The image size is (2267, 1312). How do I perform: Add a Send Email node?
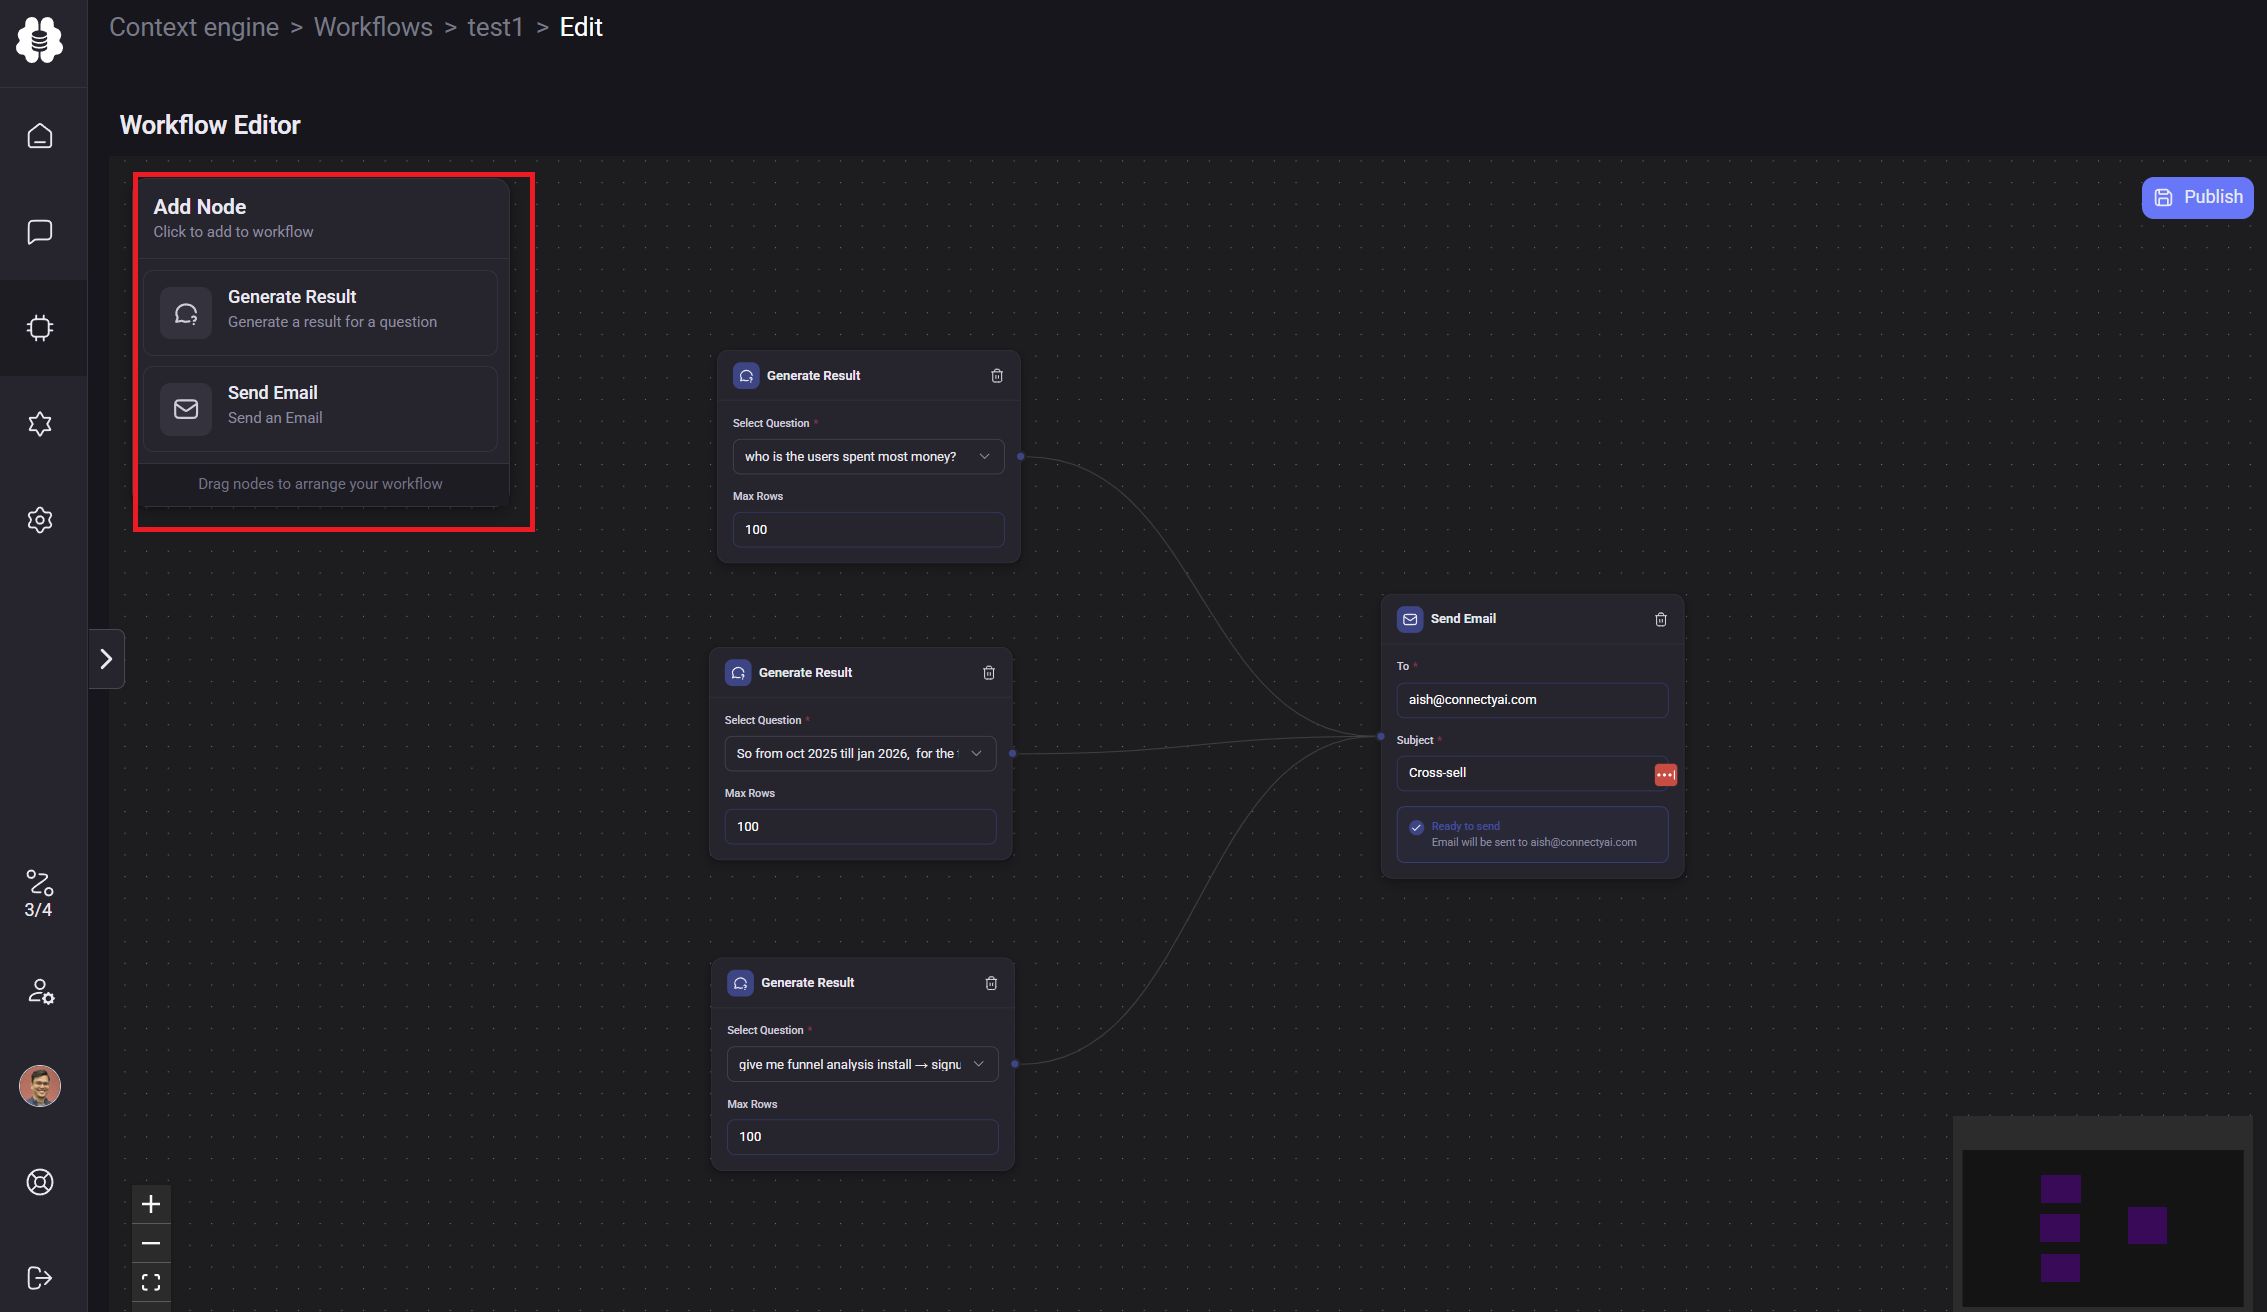point(320,408)
